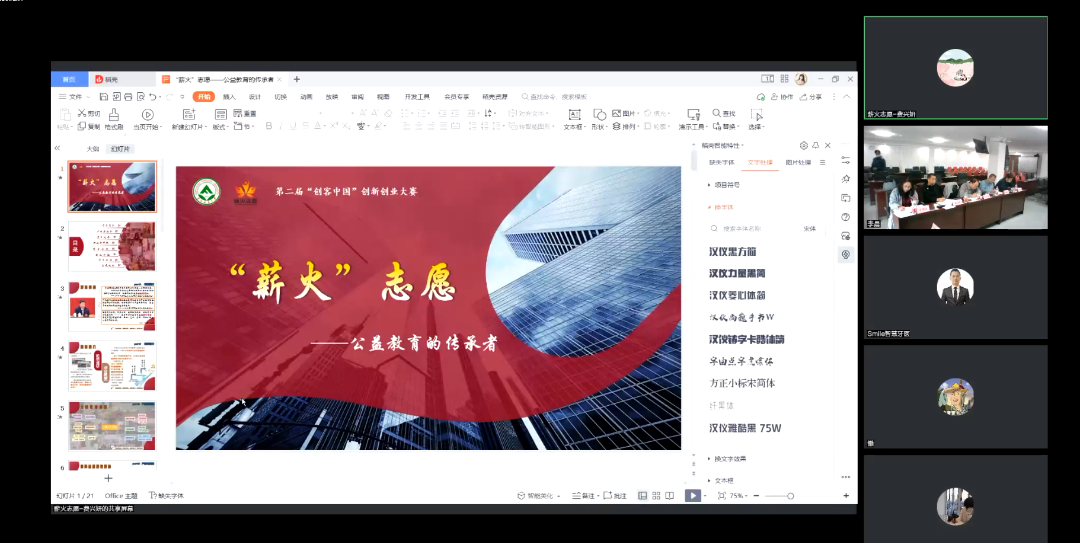This screenshot has width=1080, height=543.
Task: Open the font color dropdown arrow
Action: [324, 126]
